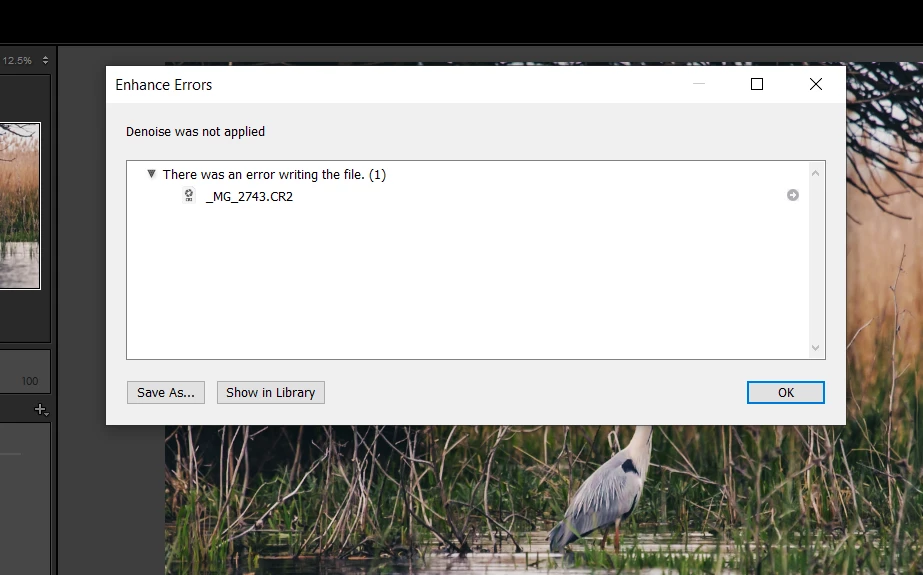Viewport: 923px width, 575px height.
Task: Click the scroll up arrow in error list
Action: pos(815,173)
